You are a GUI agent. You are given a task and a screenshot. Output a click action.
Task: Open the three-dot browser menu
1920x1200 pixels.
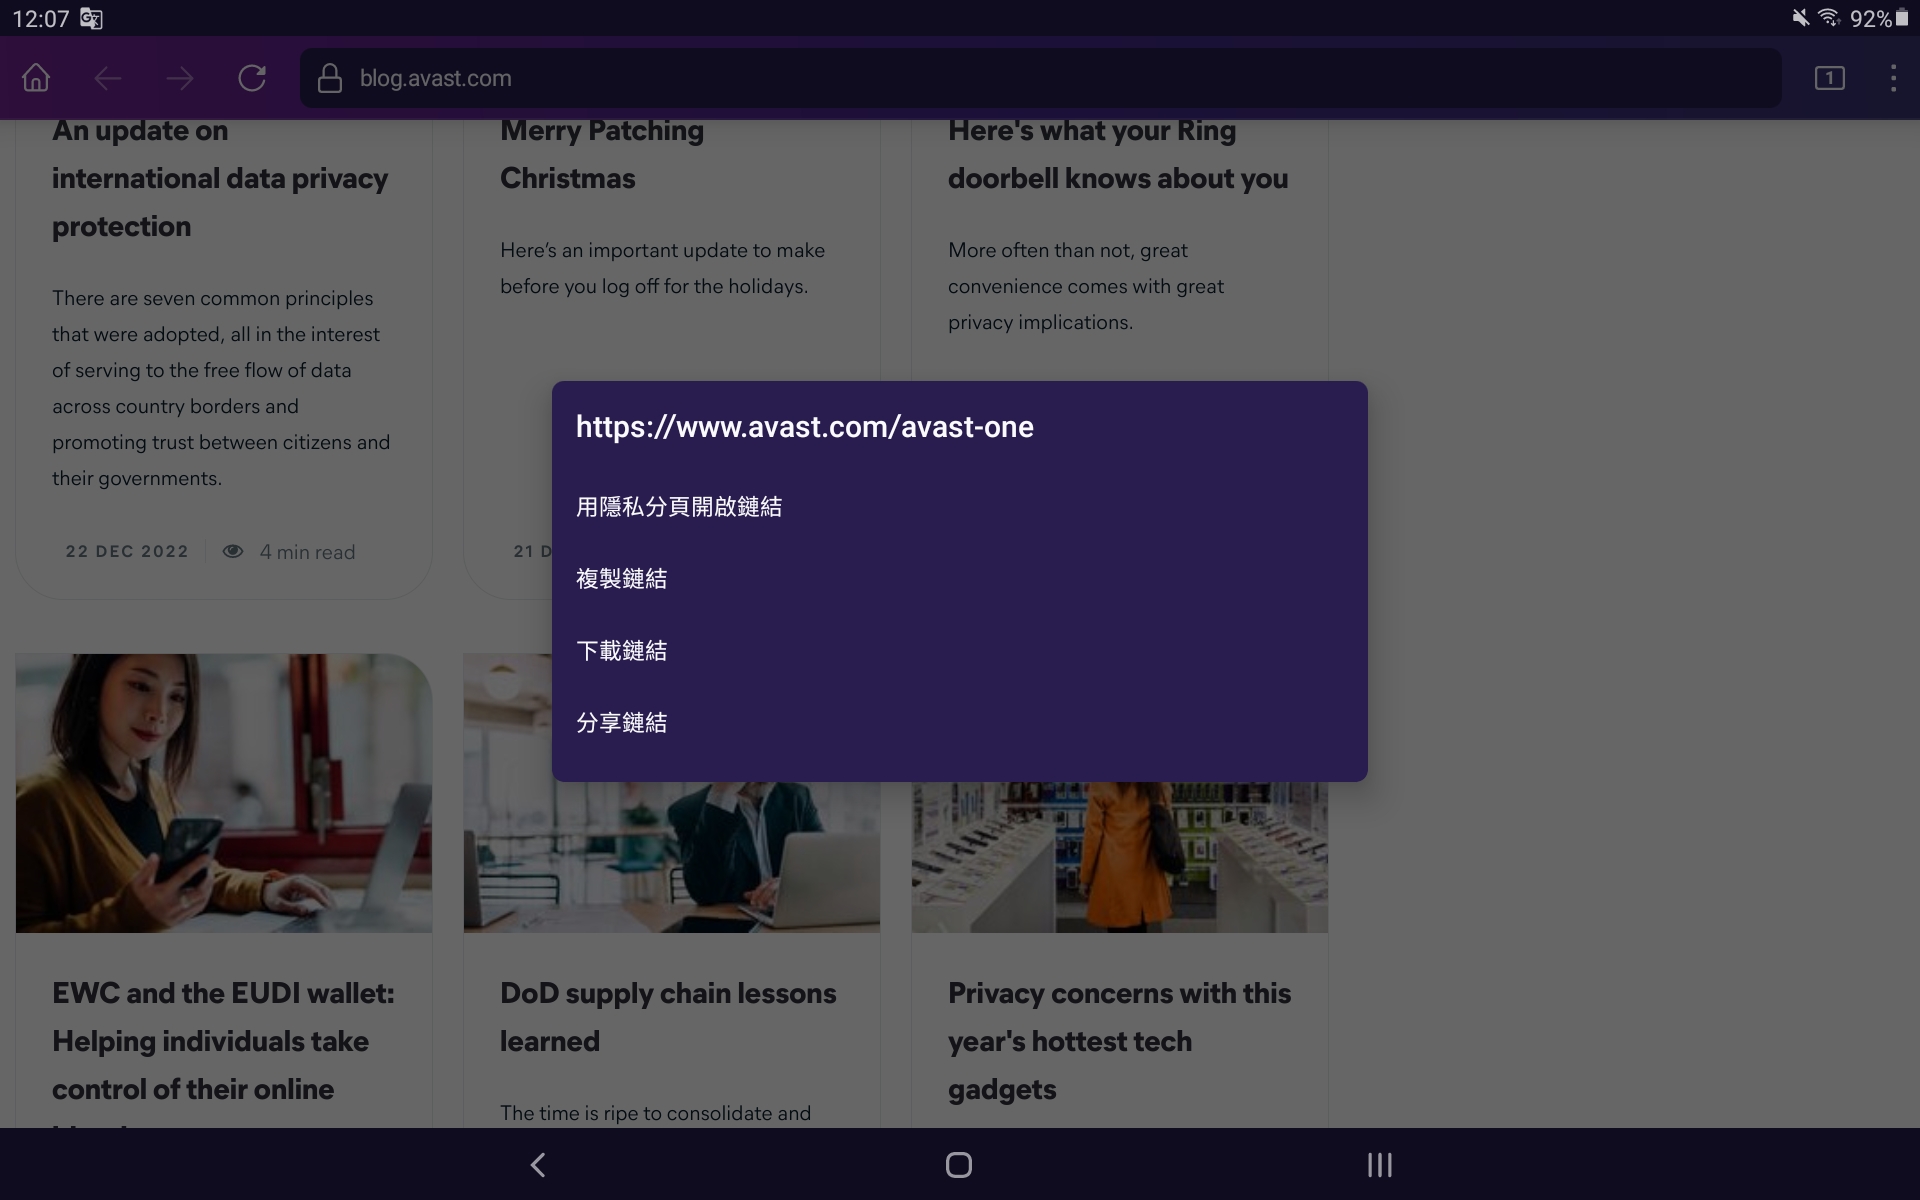tap(1894, 78)
